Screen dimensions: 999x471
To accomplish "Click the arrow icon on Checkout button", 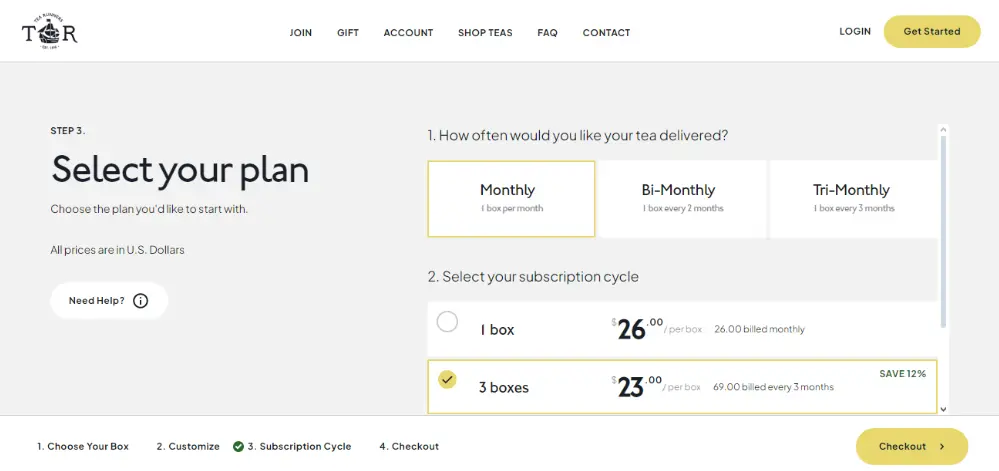I will 942,447.
